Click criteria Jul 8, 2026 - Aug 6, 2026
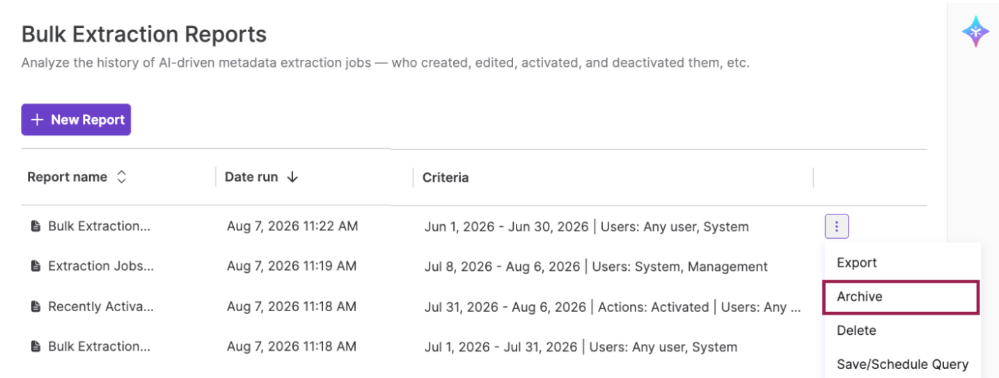Viewport: 999px width, 378px height. 596,266
